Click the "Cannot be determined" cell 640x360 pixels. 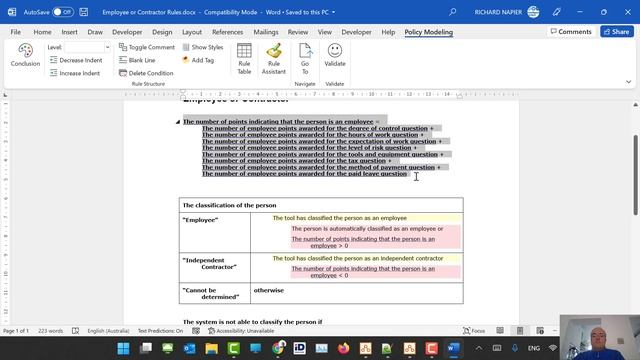tap(215, 293)
